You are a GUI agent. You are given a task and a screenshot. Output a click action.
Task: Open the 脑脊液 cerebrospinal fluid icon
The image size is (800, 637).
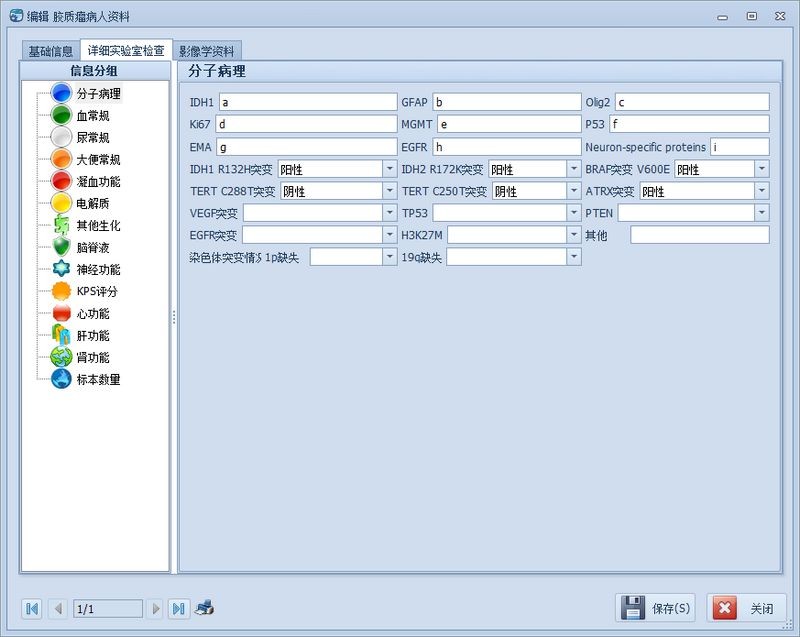click(61, 249)
